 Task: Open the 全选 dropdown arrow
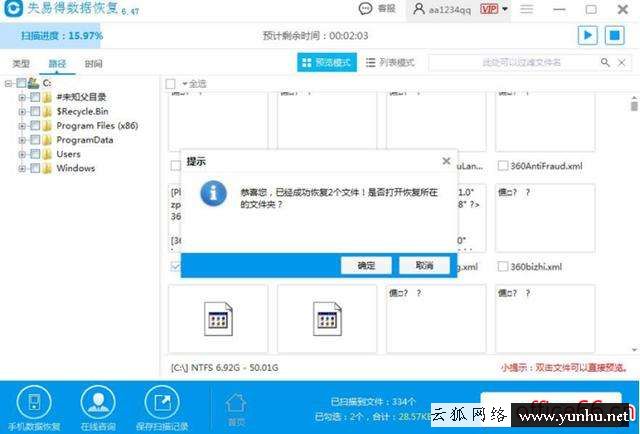[x=184, y=84]
